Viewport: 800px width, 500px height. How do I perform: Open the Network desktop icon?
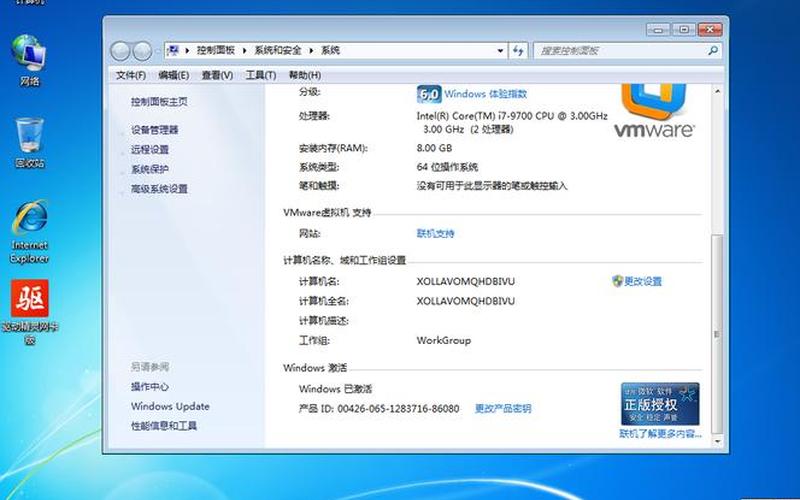point(29,59)
